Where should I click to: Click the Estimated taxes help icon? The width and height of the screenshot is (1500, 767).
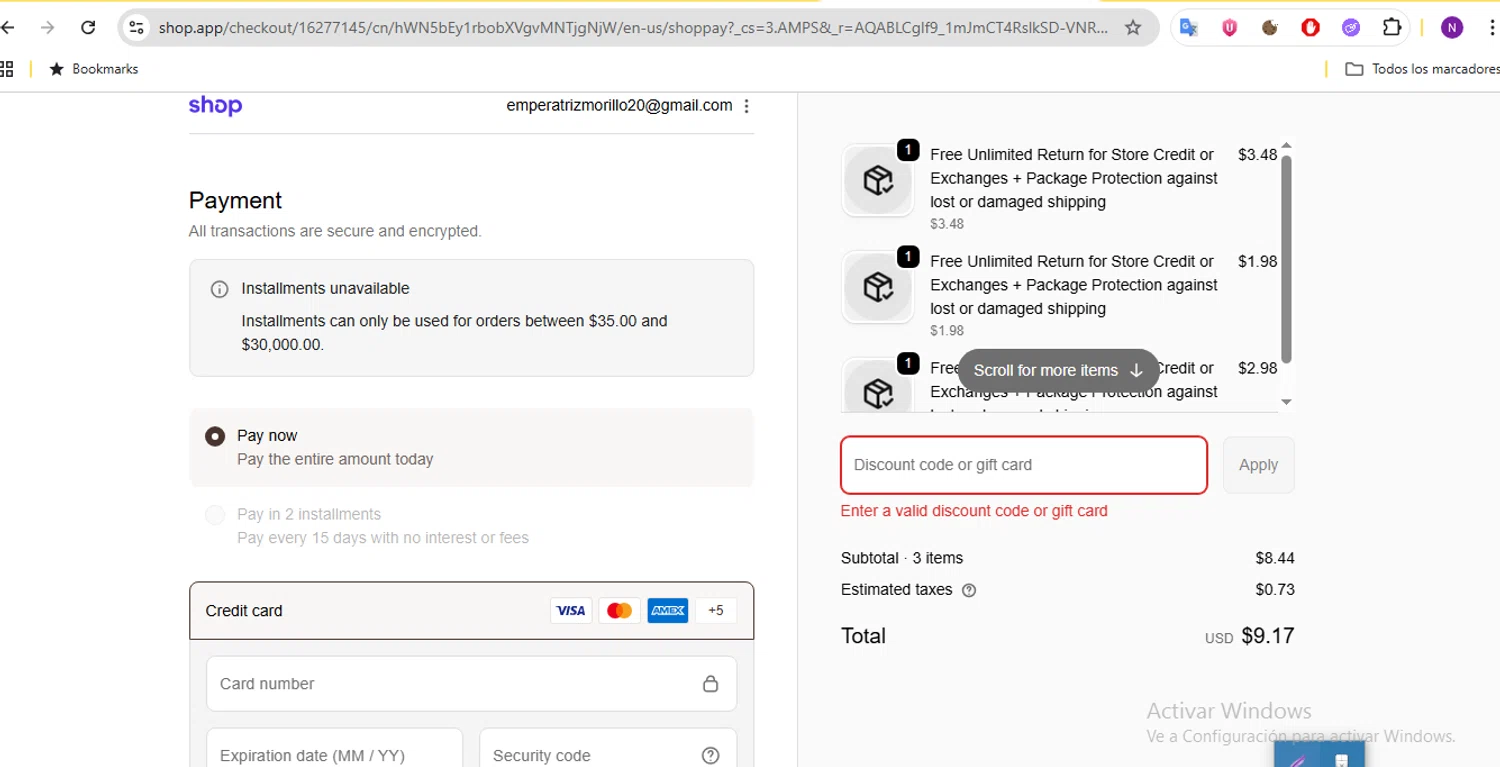pos(968,590)
